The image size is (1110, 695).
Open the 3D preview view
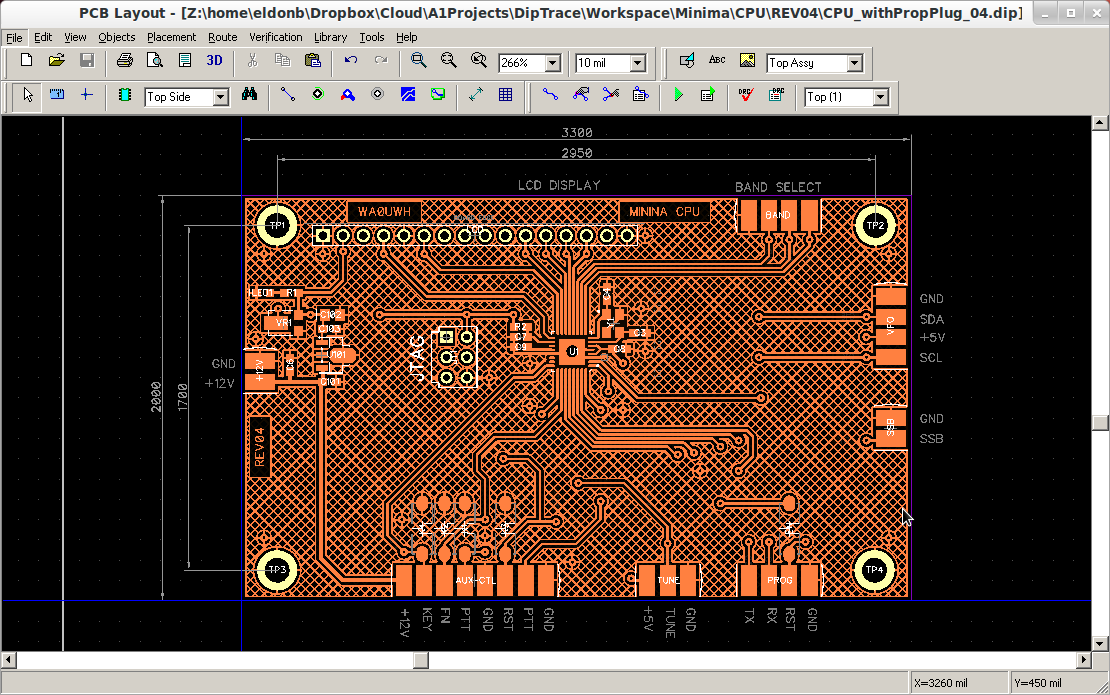(215, 61)
